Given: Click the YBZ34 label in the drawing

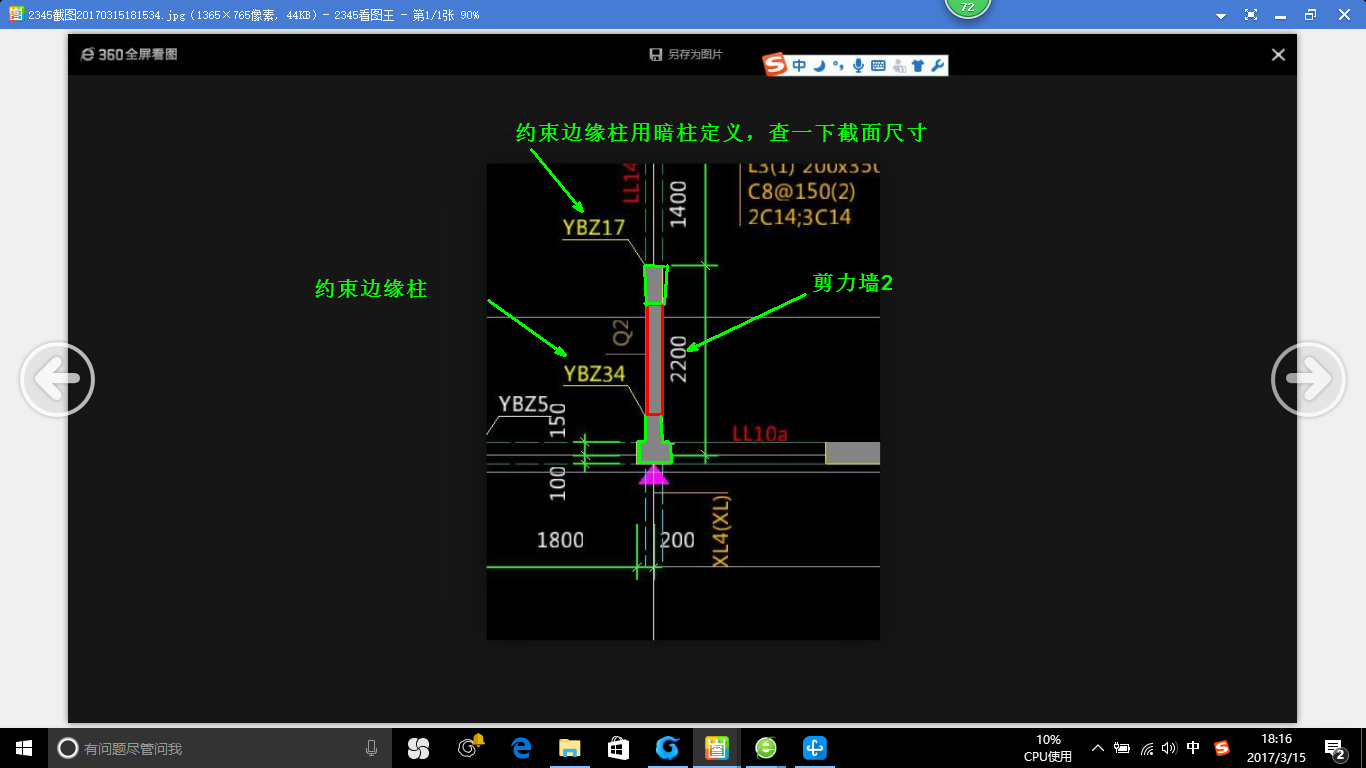Looking at the screenshot, I should click(594, 374).
